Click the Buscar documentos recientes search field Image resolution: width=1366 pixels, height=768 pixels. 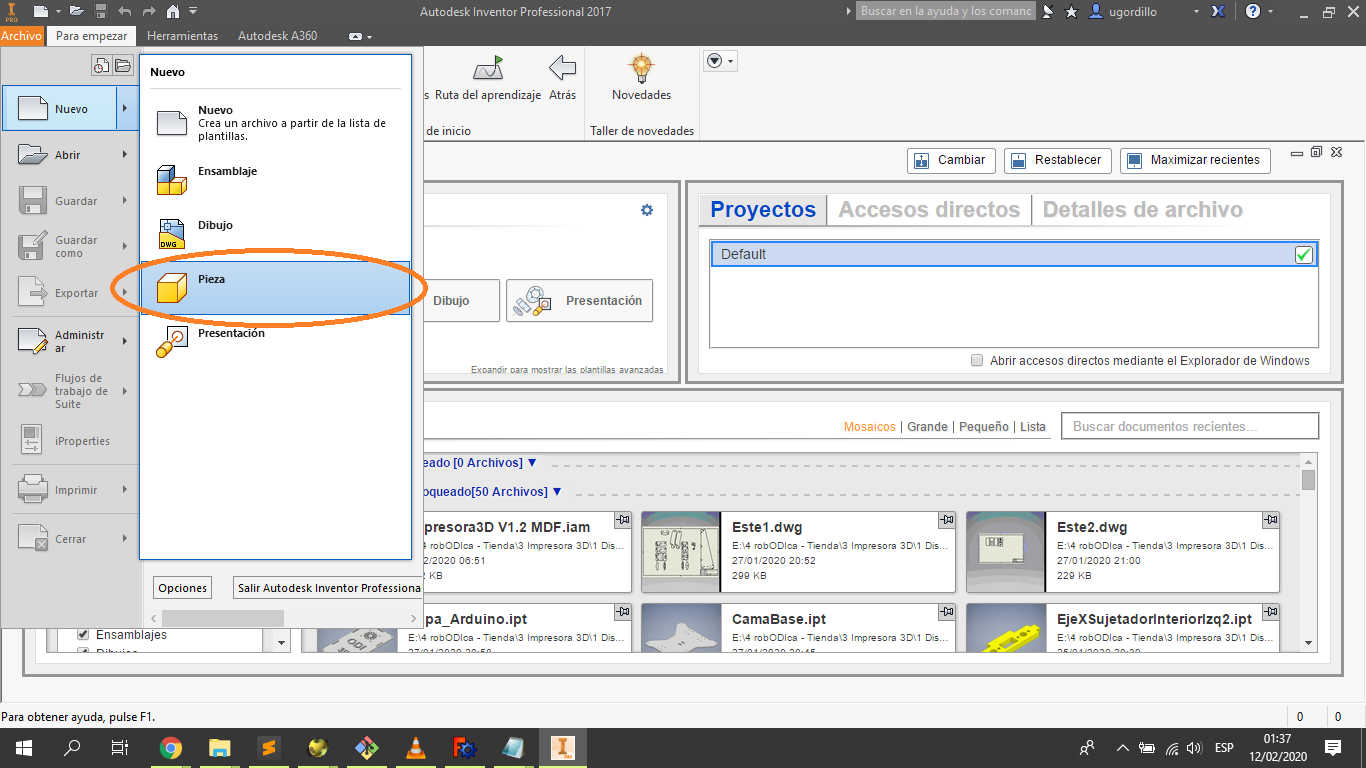(1190, 426)
